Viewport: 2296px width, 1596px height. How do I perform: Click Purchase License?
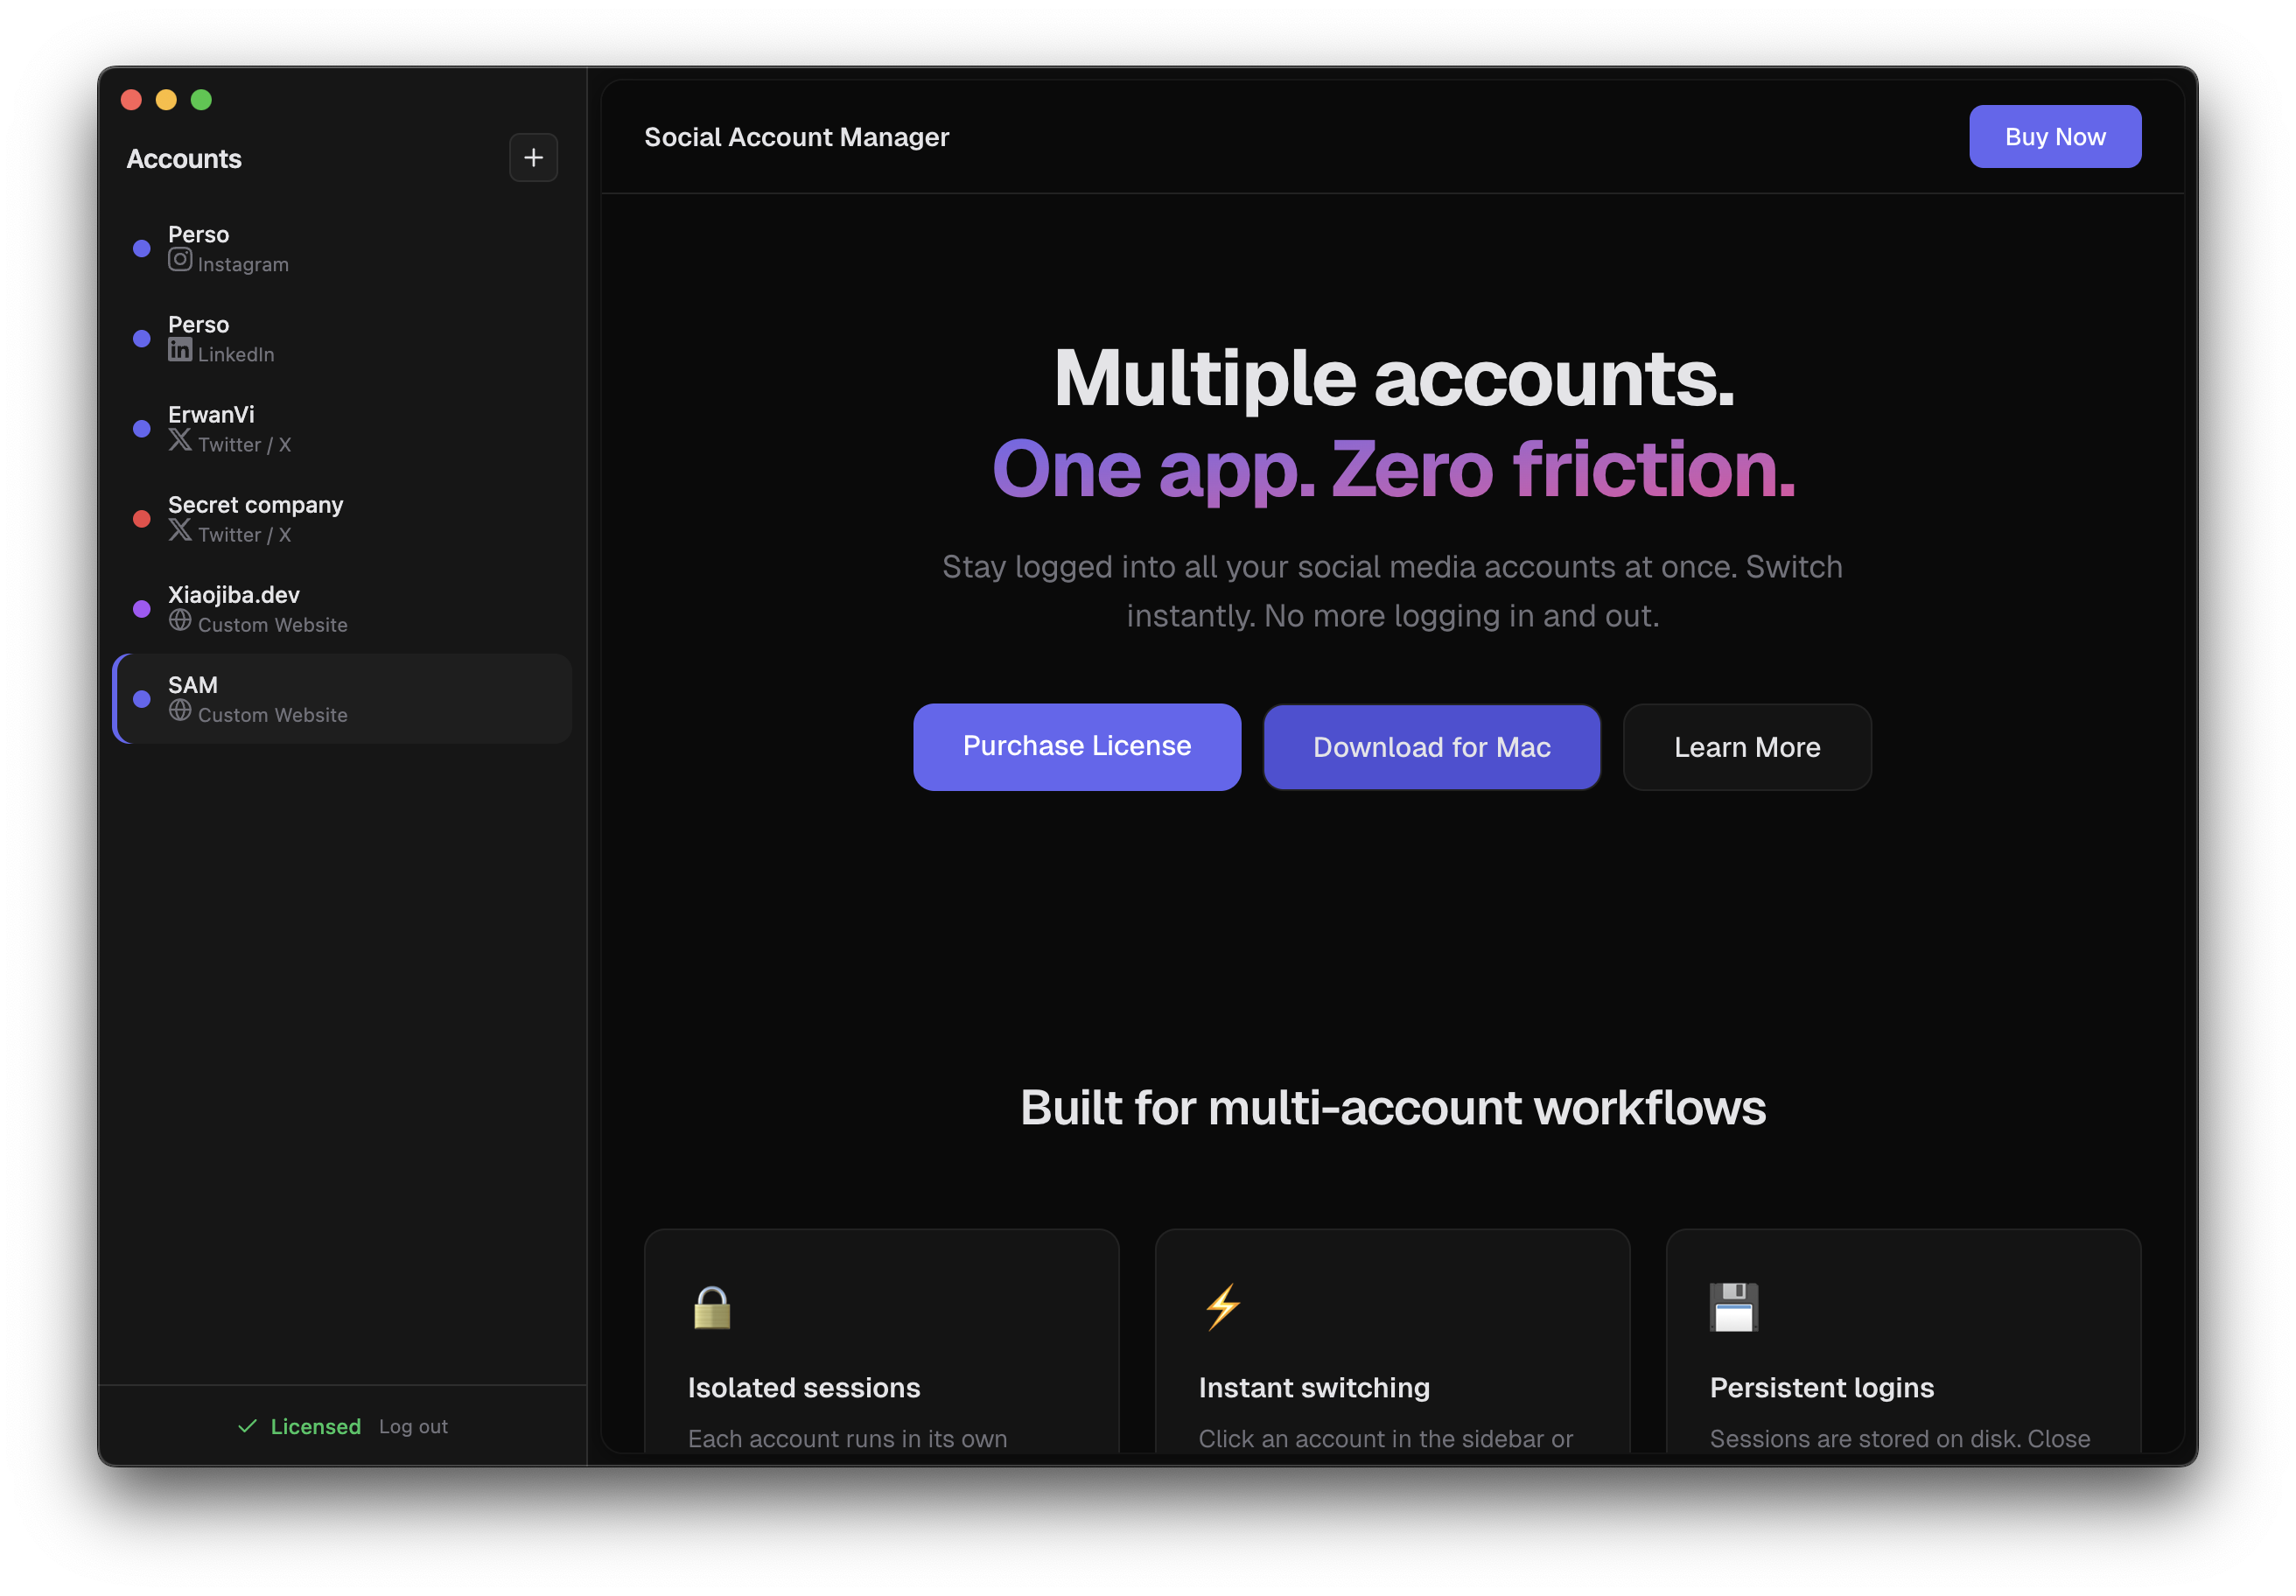[1077, 746]
